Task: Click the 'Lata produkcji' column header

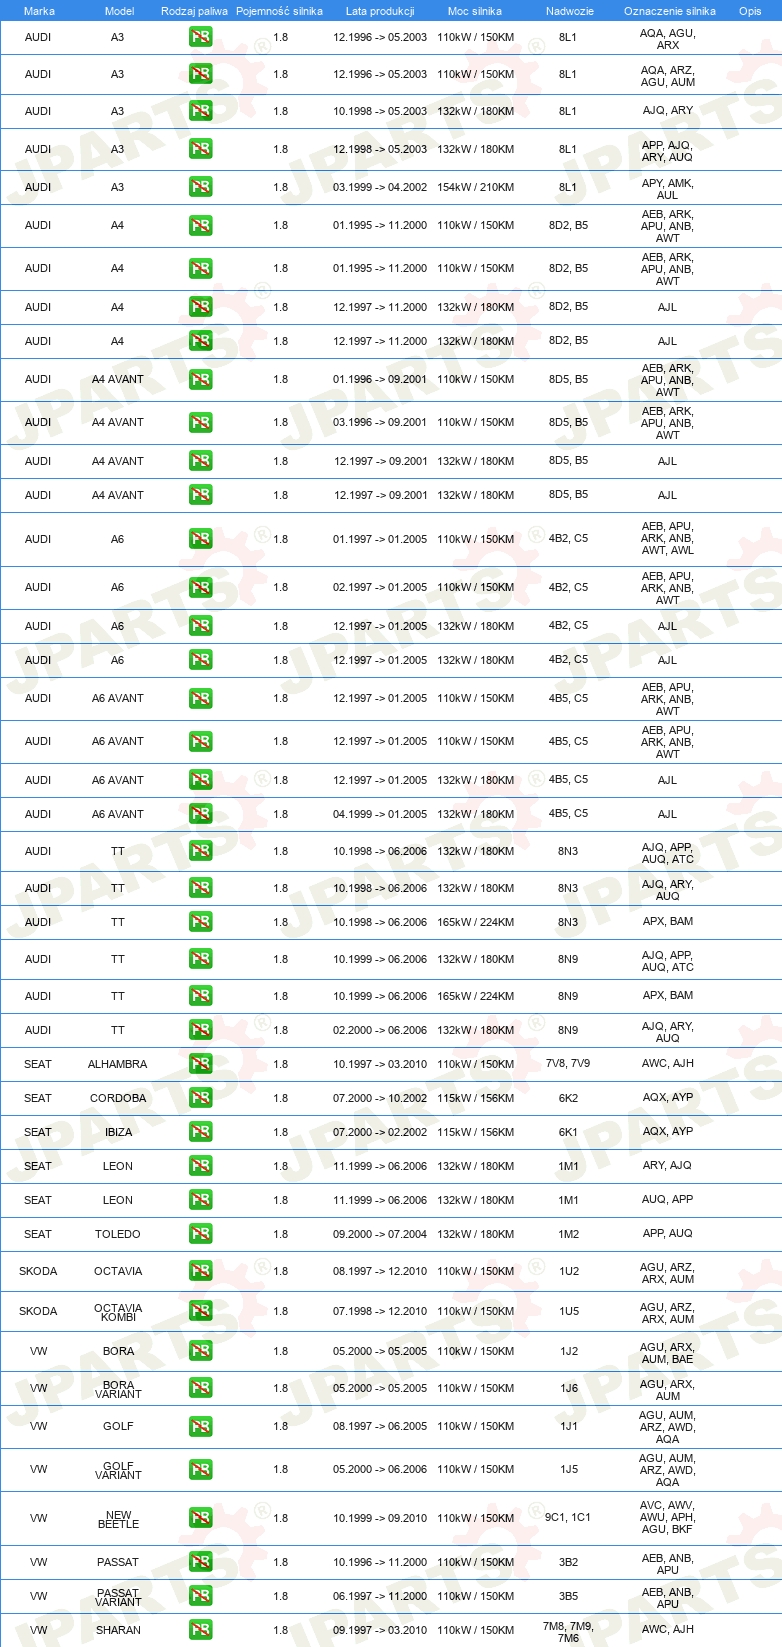Action: (x=380, y=11)
